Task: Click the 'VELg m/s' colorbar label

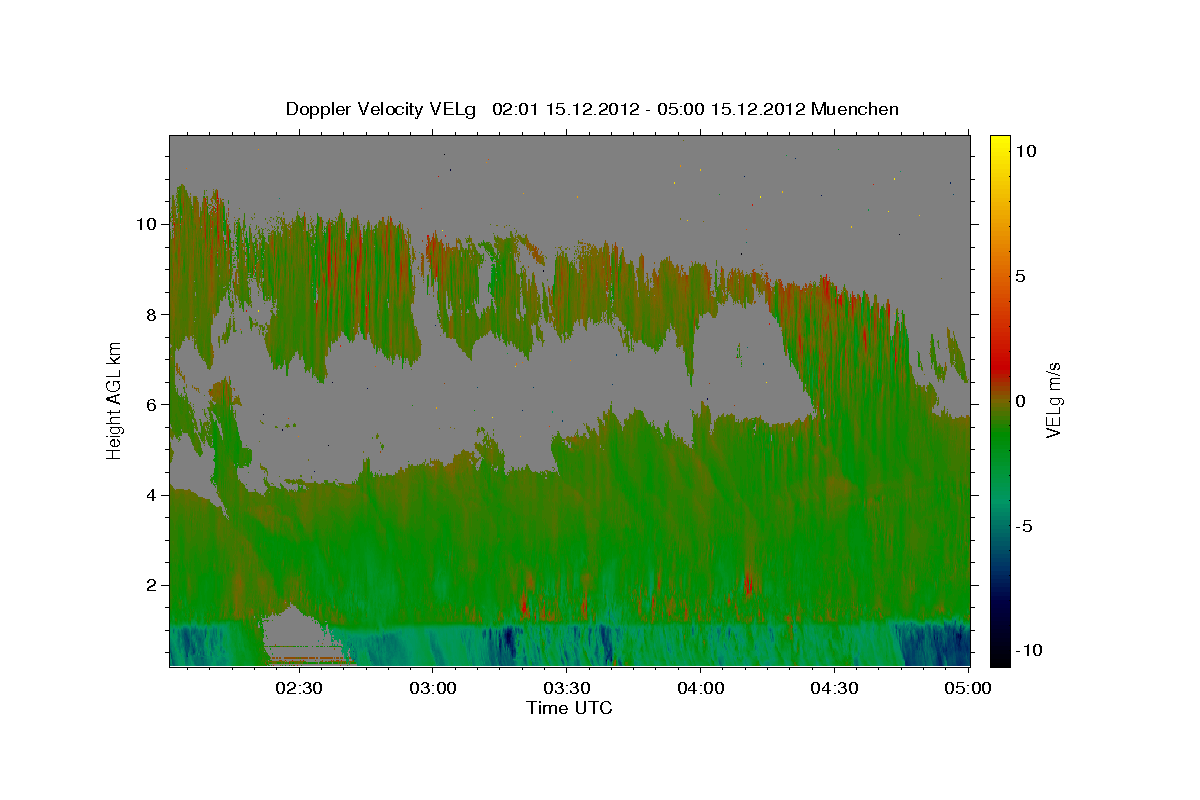Action: 1053,402
